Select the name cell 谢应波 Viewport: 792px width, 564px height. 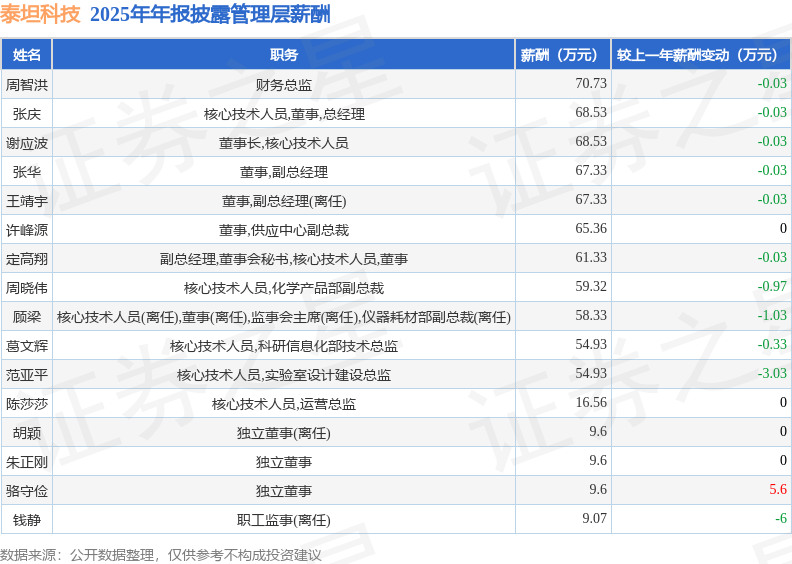(26, 142)
